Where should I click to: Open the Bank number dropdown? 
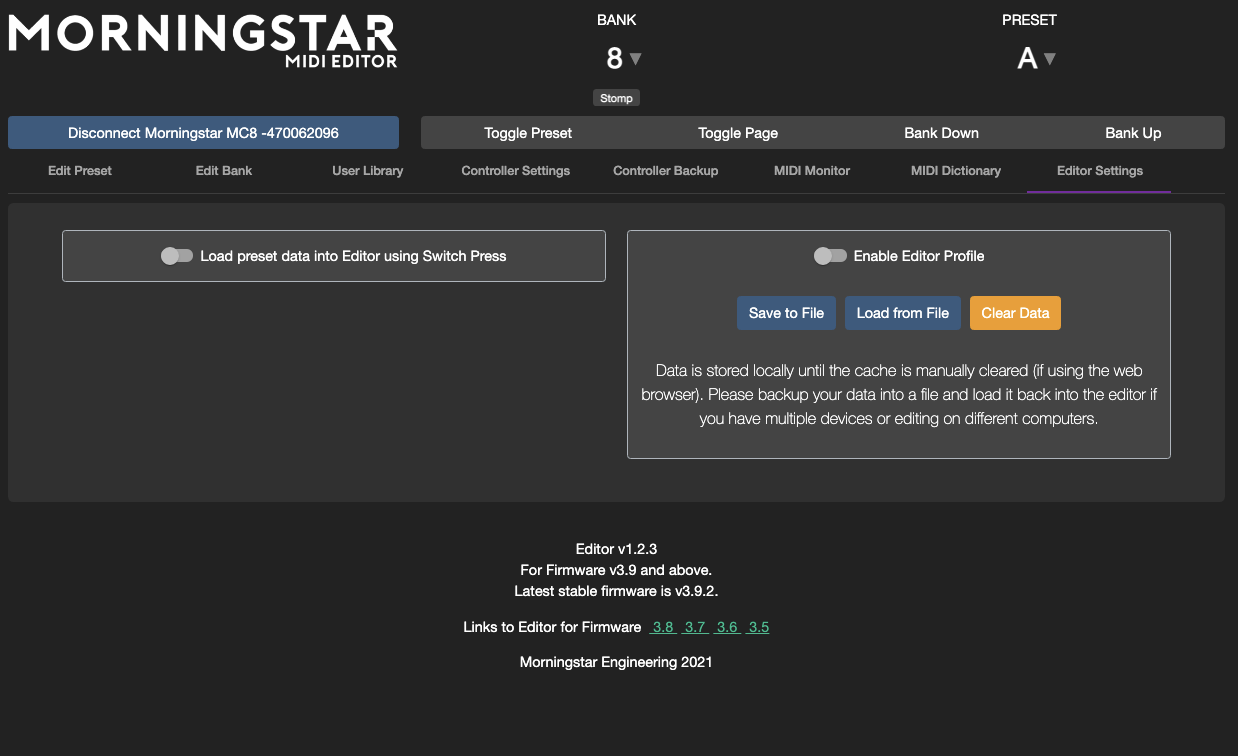coord(623,59)
